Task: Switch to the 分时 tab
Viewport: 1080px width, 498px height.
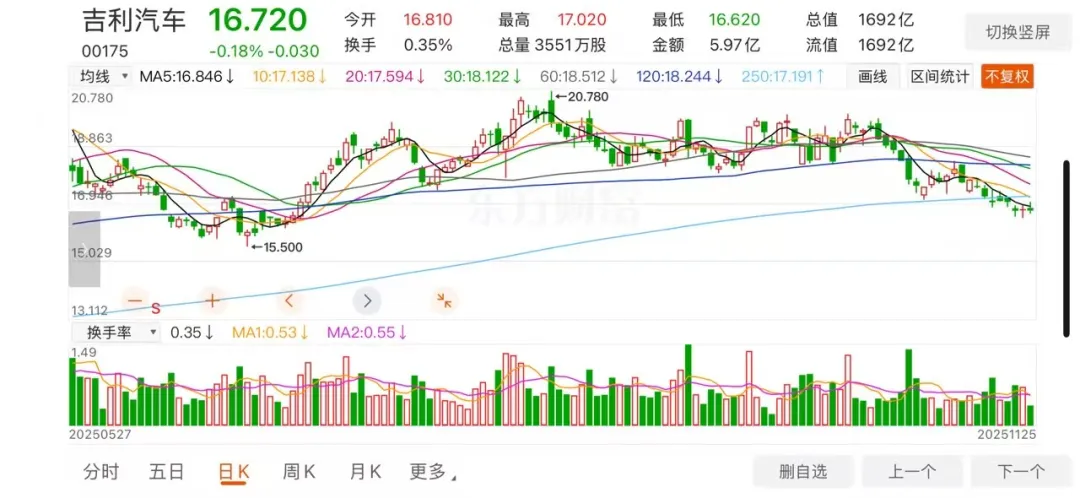Action: pyautogui.click(x=101, y=472)
